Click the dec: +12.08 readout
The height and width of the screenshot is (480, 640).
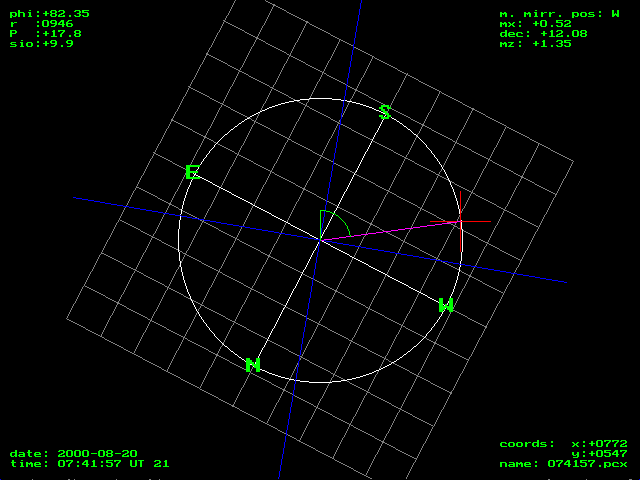click(543, 33)
